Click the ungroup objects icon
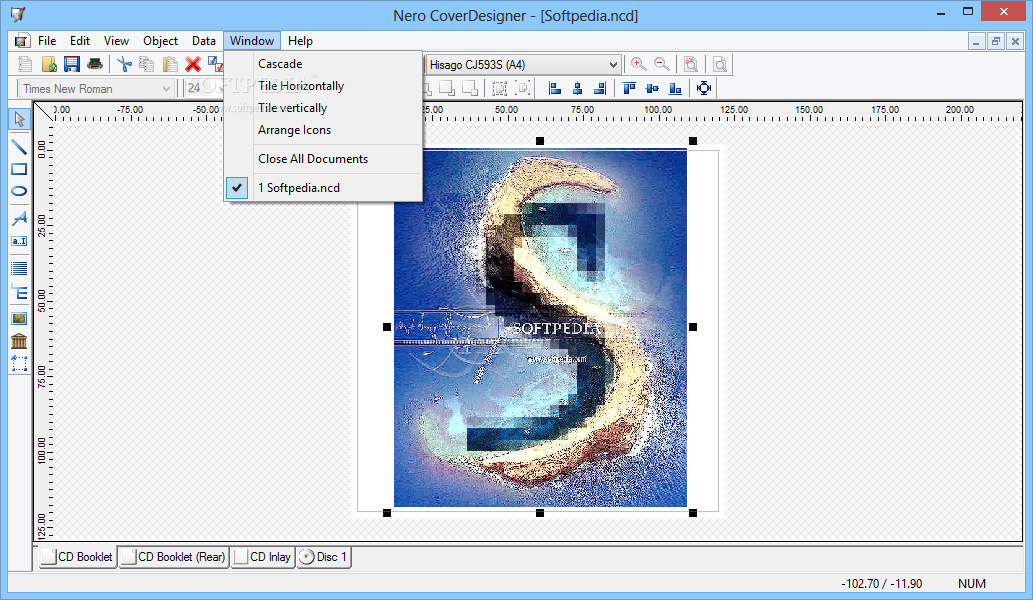Viewport: 1033px width, 600px height. pyautogui.click(x=522, y=88)
